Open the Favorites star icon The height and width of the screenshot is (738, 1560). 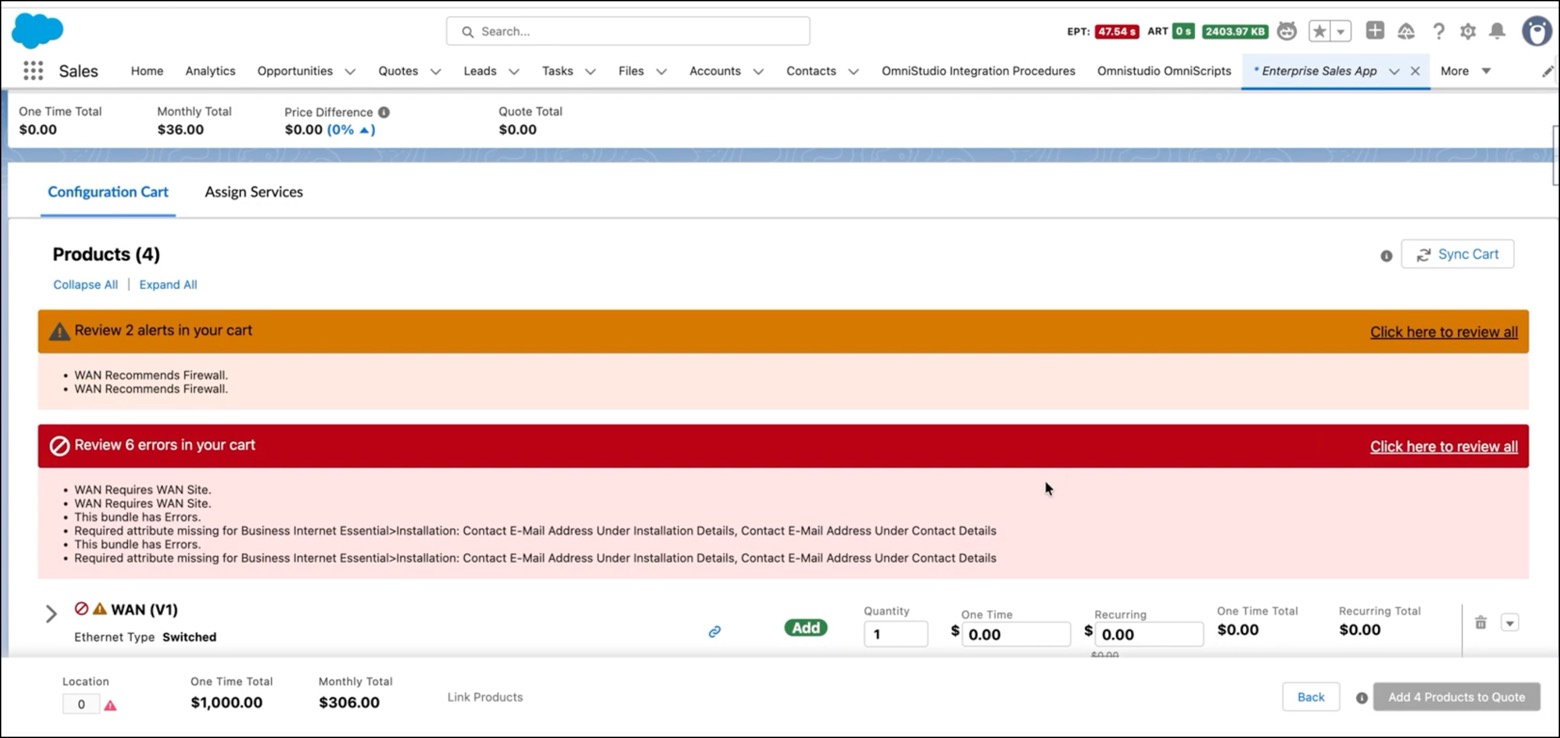(x=1320, y=31)
